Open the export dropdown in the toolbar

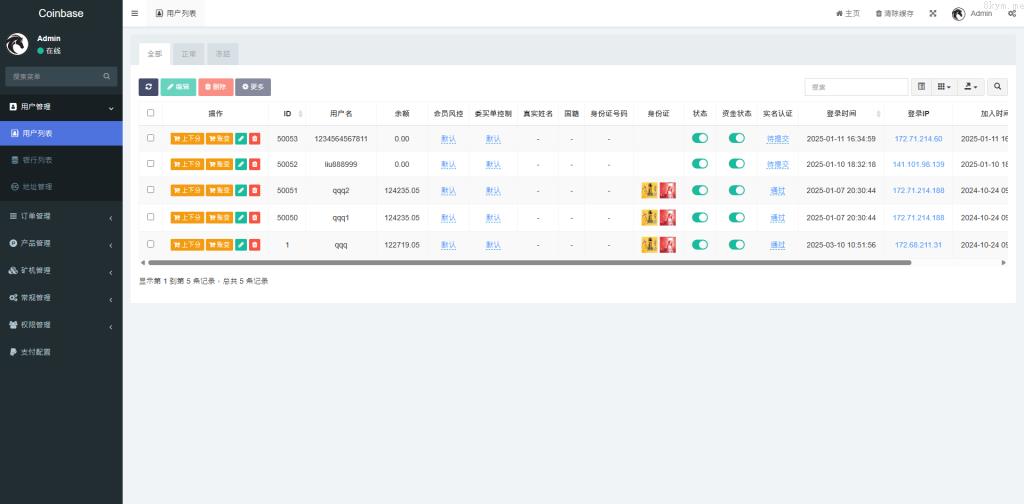click(x=971, y=87)
